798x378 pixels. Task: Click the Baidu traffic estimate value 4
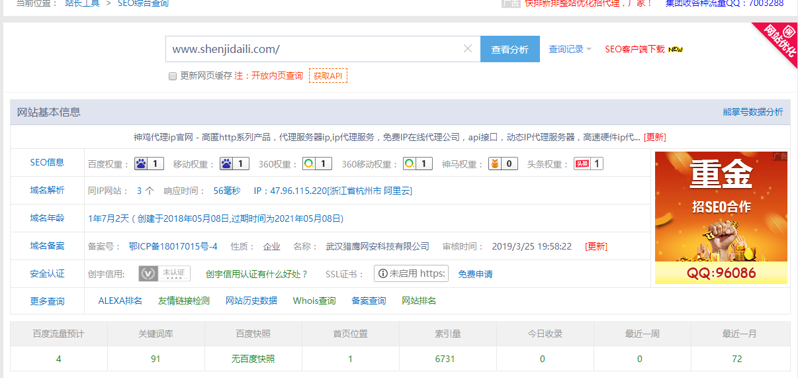click(59, 359)
